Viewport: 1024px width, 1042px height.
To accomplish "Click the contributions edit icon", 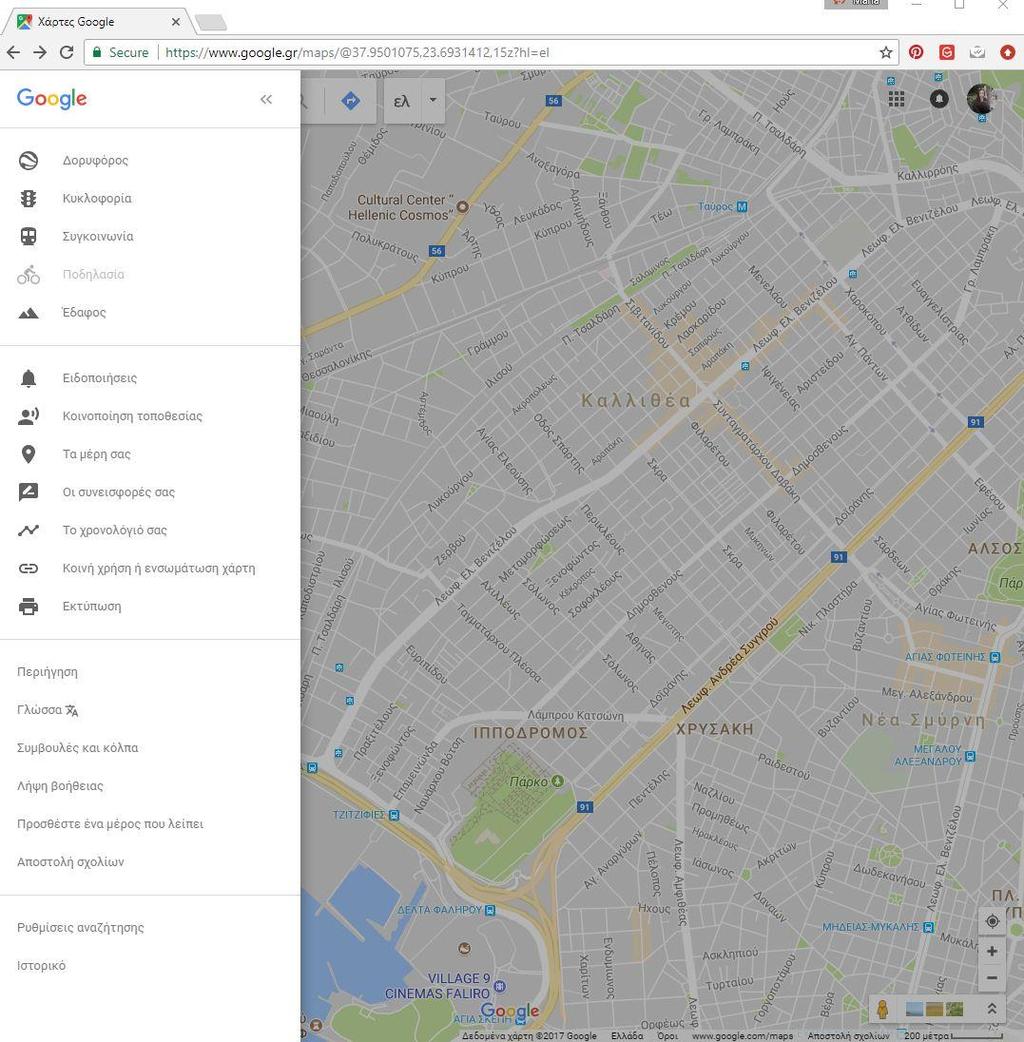I will pos(28,492).
